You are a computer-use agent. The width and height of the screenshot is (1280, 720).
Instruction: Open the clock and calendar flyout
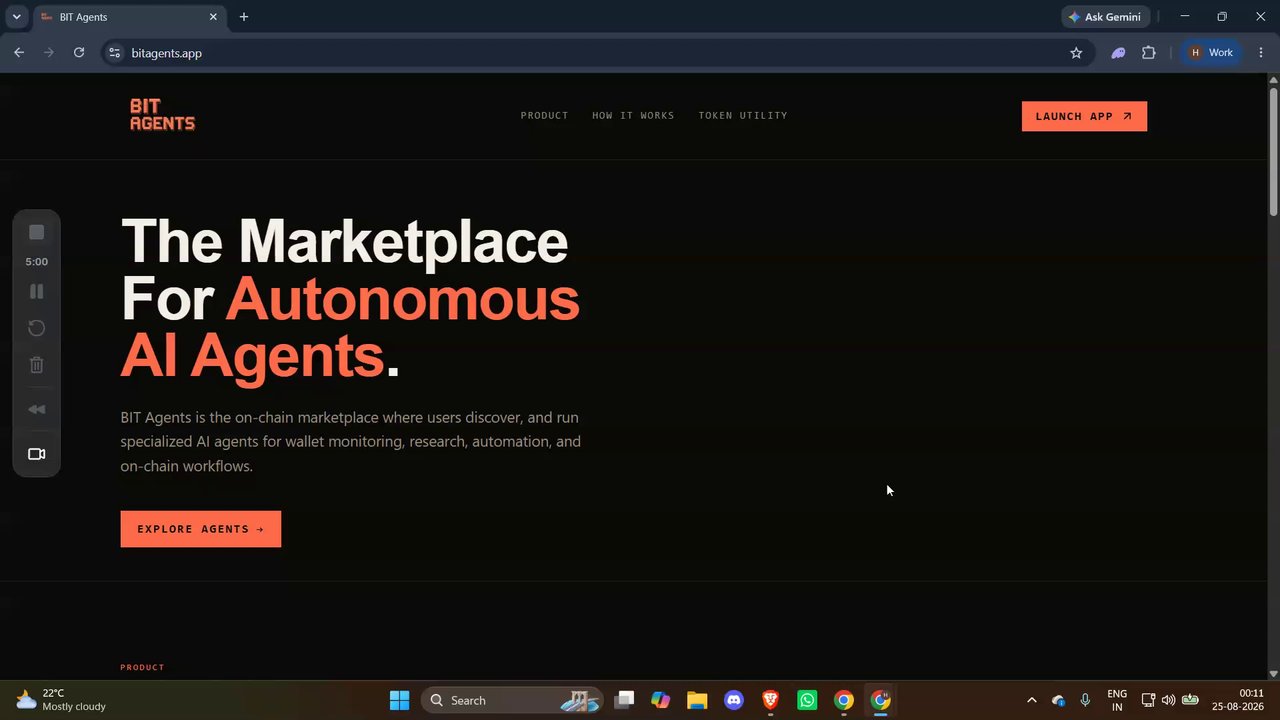coord(1238,700)
